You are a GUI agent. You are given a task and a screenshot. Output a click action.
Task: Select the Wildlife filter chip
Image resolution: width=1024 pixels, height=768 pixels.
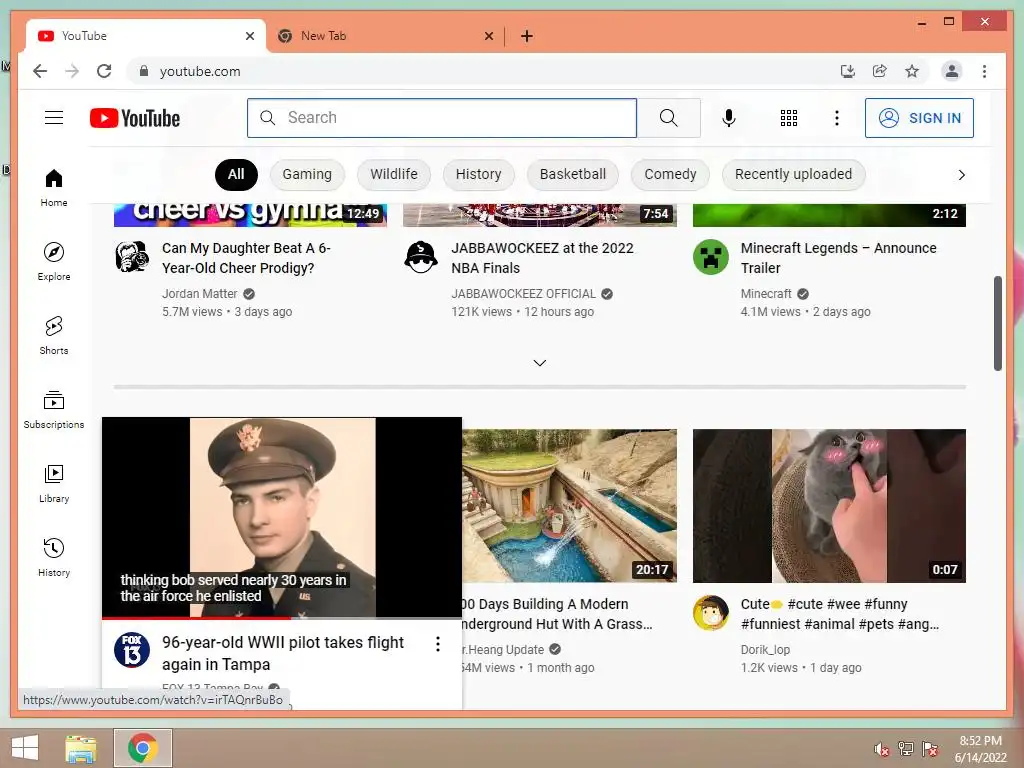(394, 174)
